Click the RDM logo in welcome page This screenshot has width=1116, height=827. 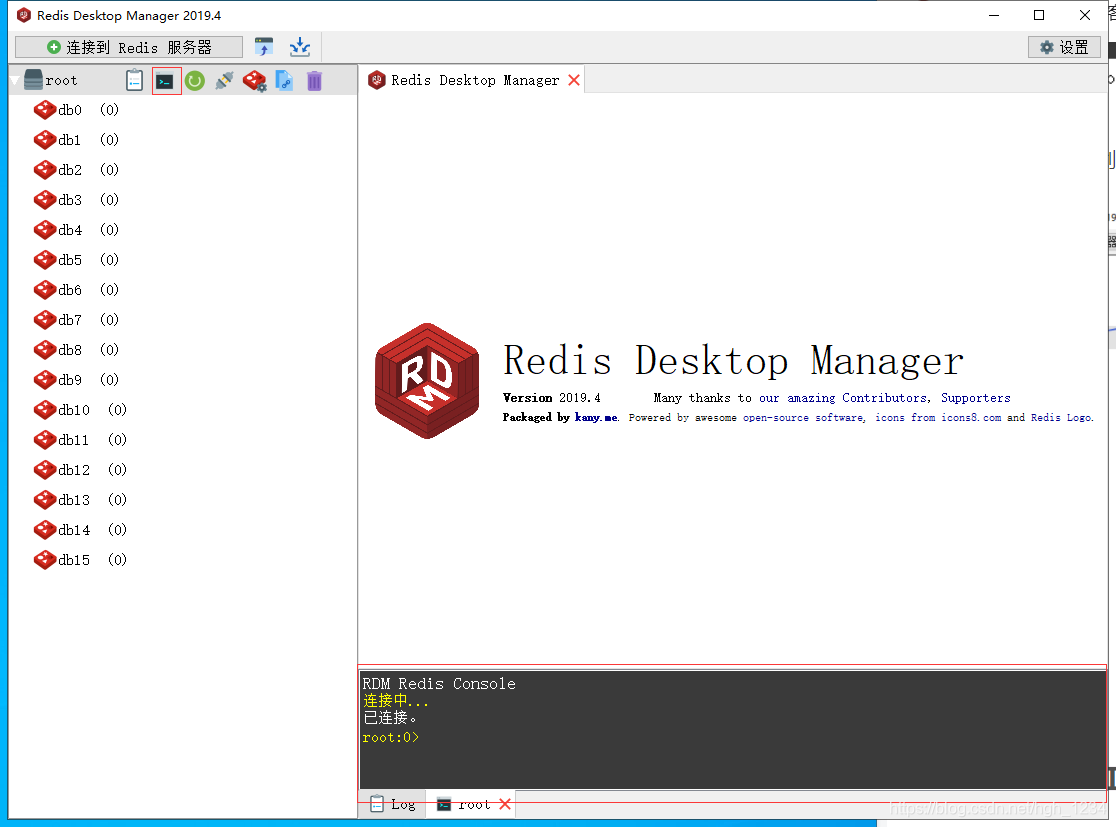[427, 381]
